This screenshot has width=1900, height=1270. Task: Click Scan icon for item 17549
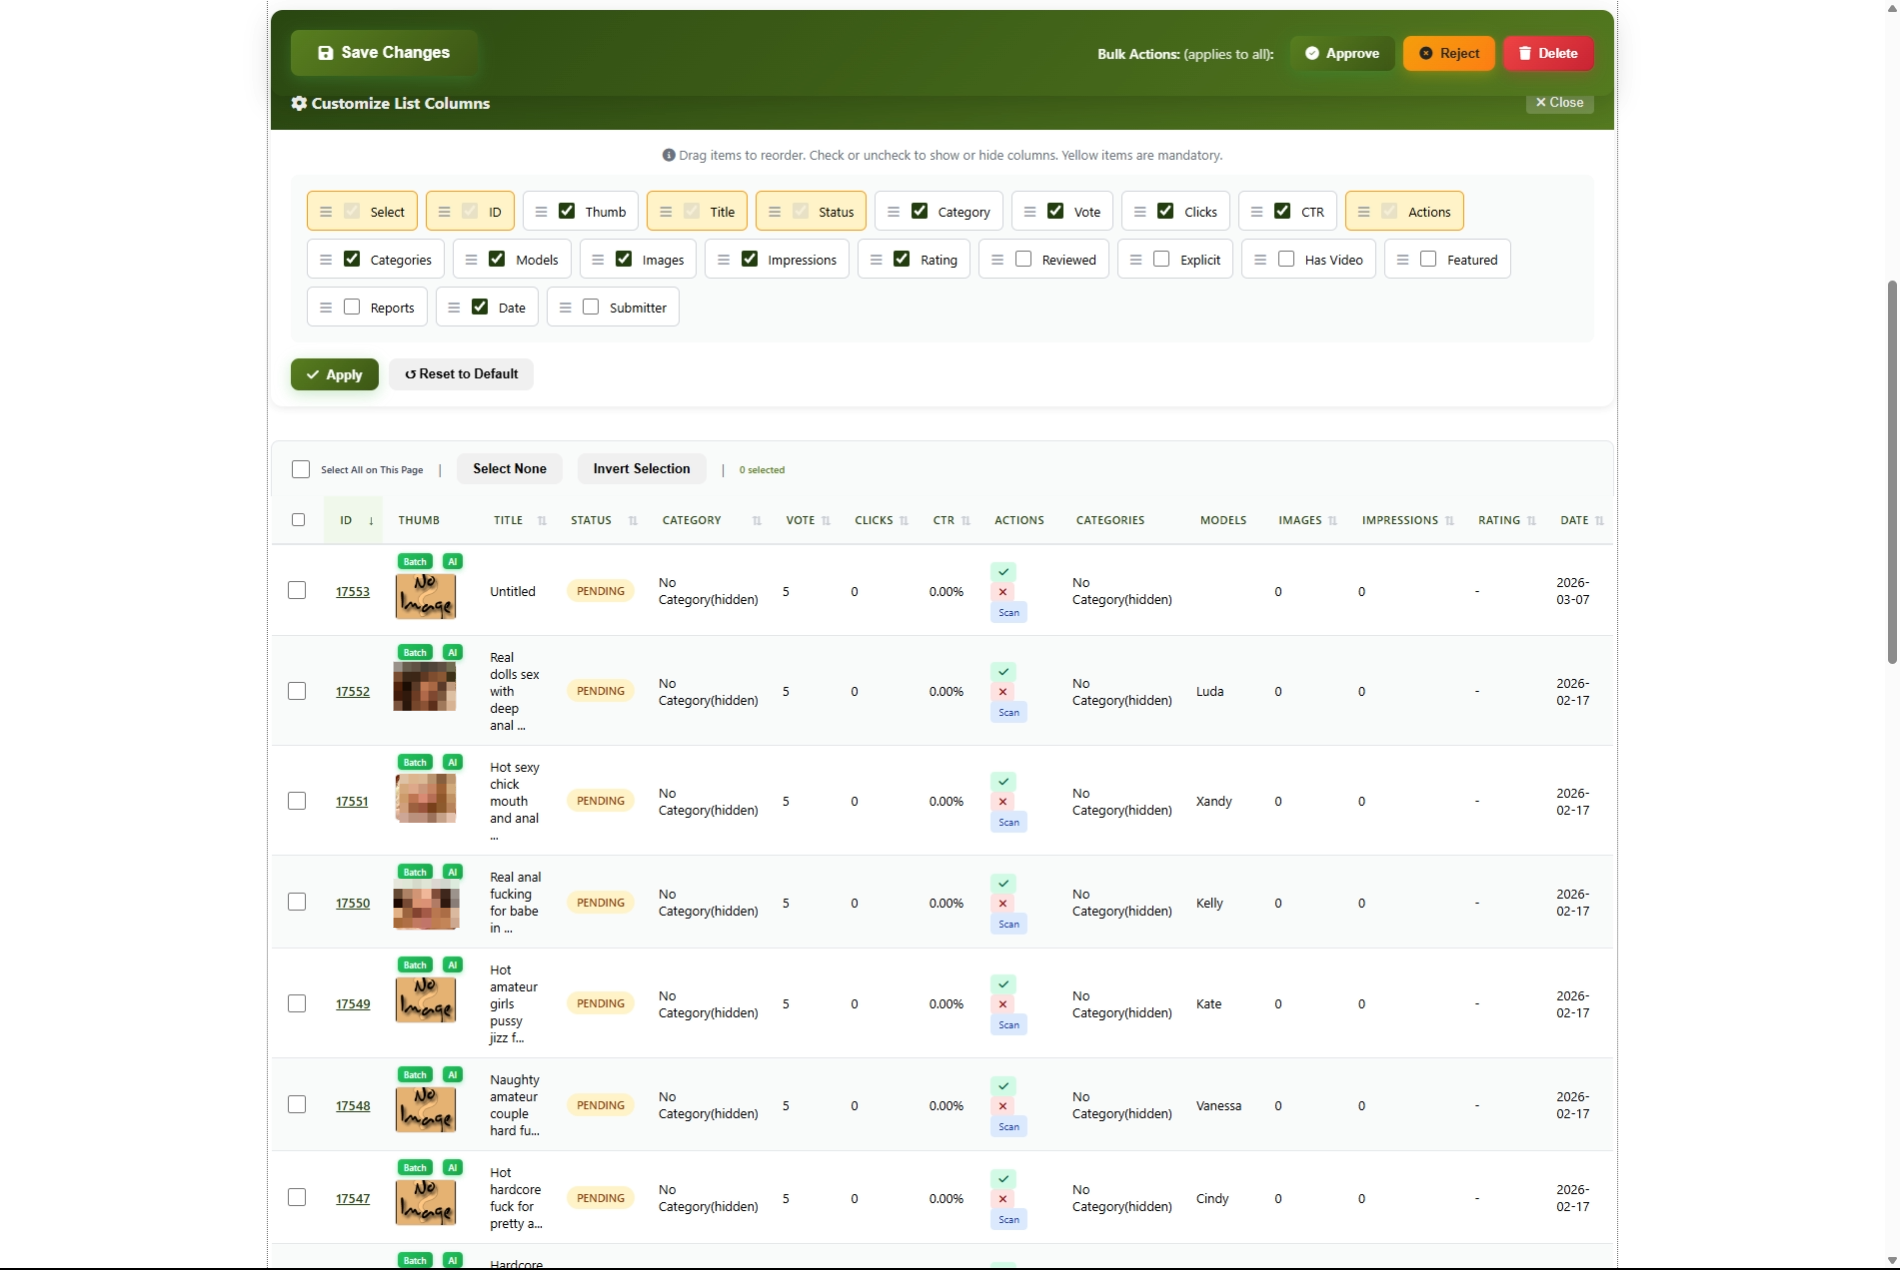tap(1008, 1025)
